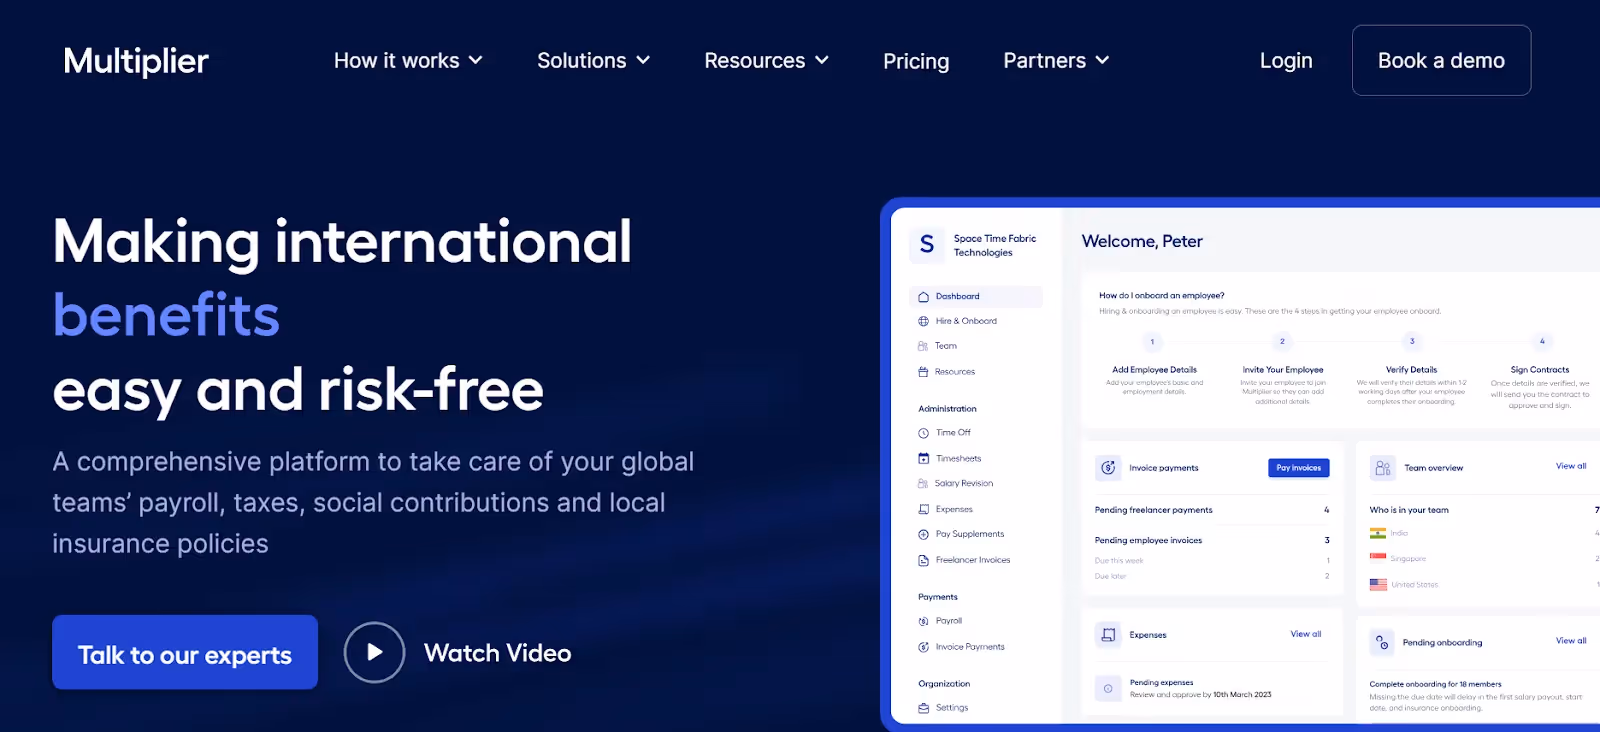The image size is (1600, 732).
Task: Click 'Due later' text
Action: [1110, 576]
